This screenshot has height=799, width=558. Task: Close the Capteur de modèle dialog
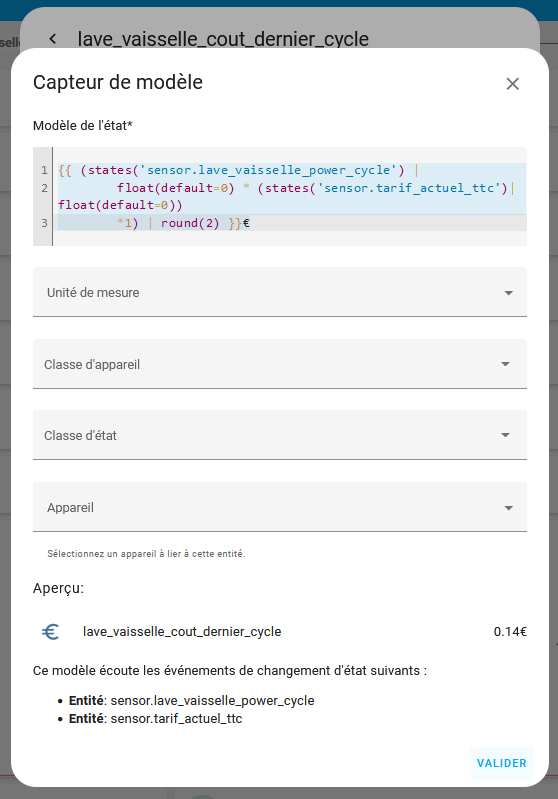pos(512,84)
